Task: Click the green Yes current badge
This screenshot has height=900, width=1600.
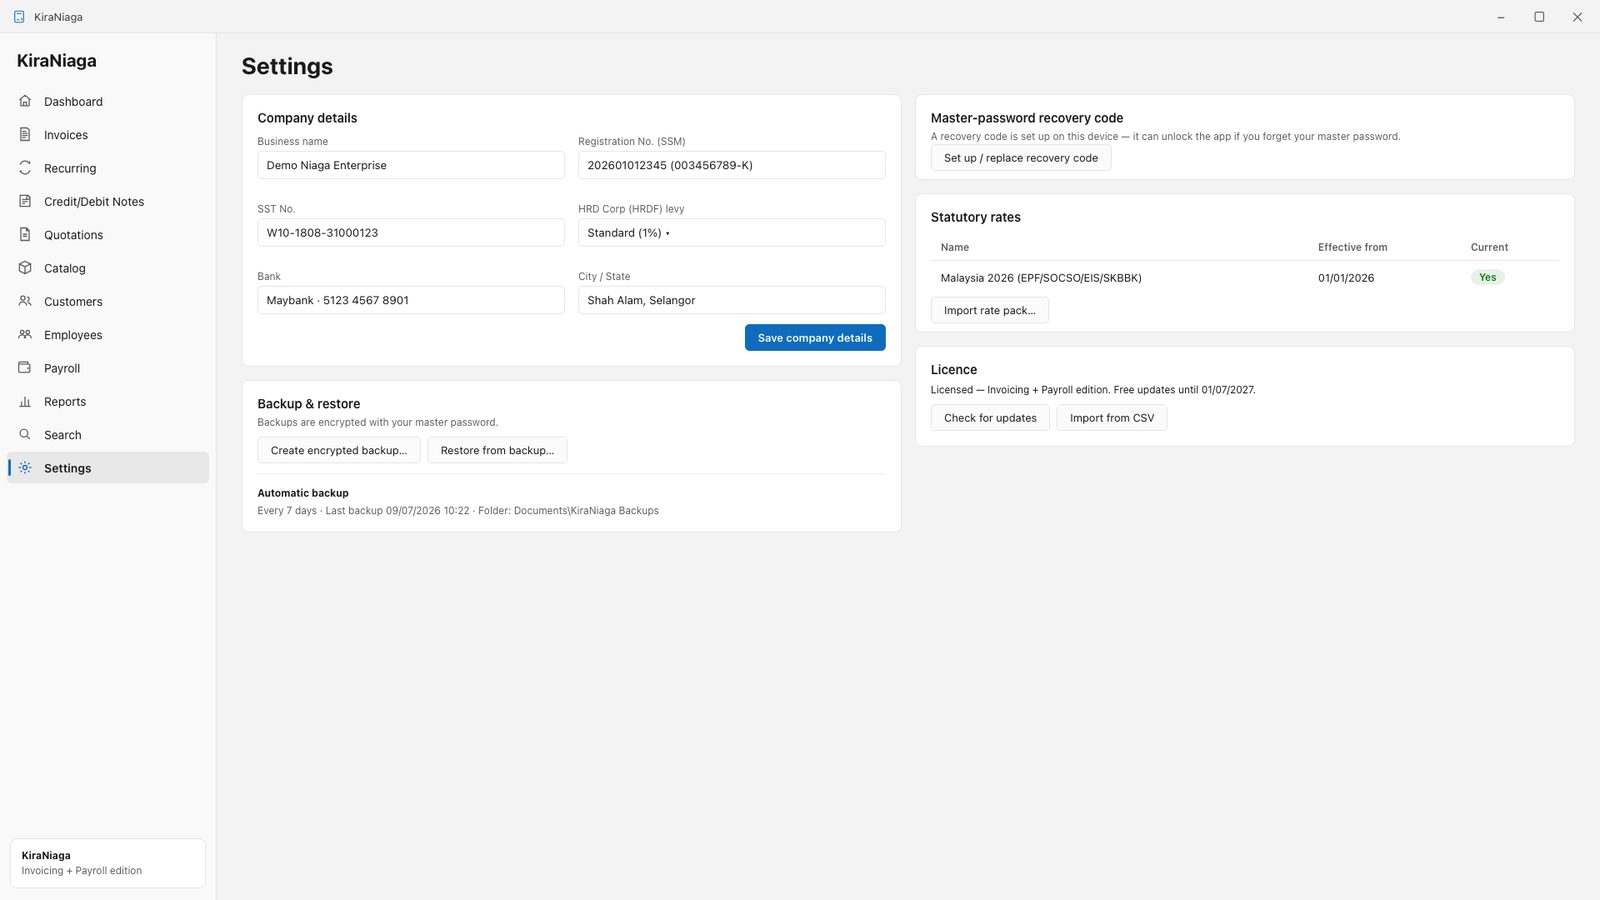Action: tap(1487, 277)
